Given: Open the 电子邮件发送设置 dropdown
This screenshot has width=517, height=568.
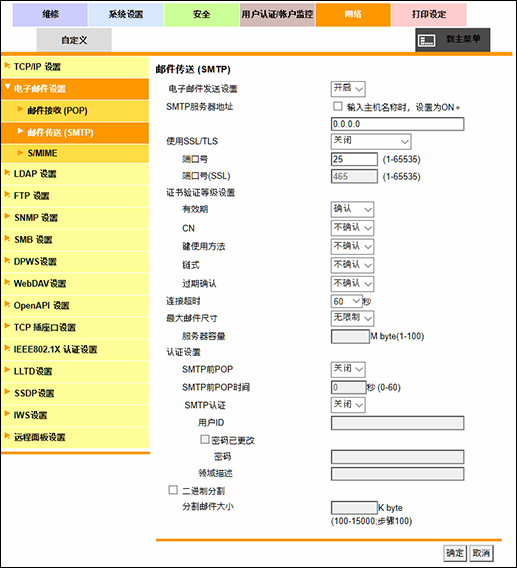Looking at the screenshot, I should pos(348,88).
